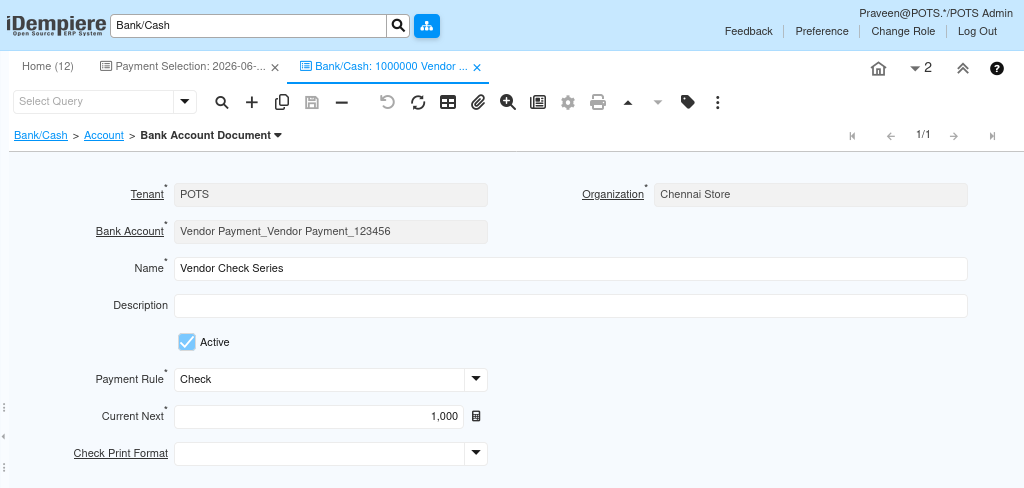Viewport: 1024px width, 488px height.
Task: Click the Organization field Chennai Store
Action: [x=810, y=195]
